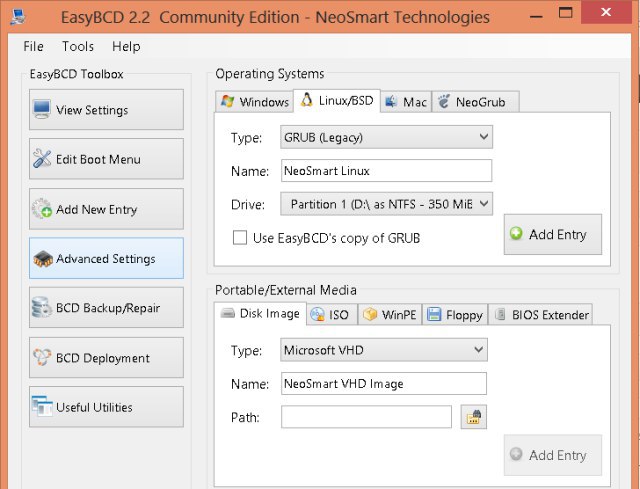The height and width of the screenshot is (489, 640).
Task: Open BCD Backup/Repair
Action: pos(107,307)
